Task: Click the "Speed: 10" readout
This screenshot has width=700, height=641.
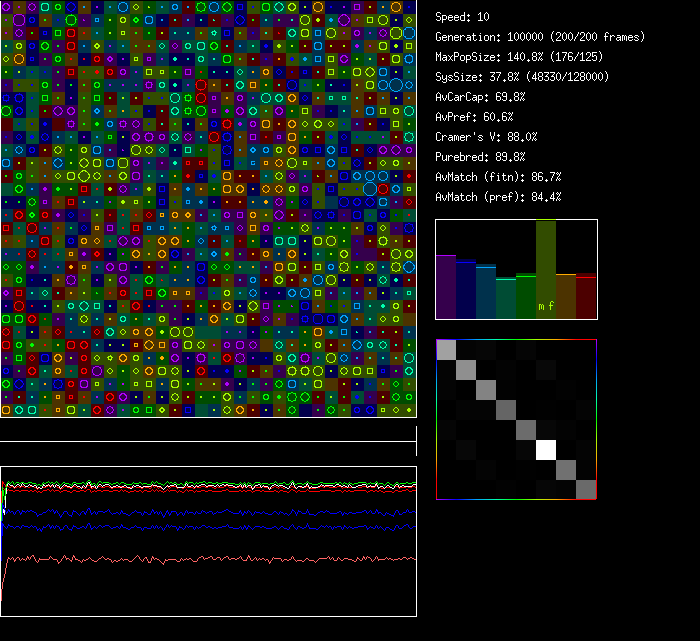Action: tap(462, 17)
